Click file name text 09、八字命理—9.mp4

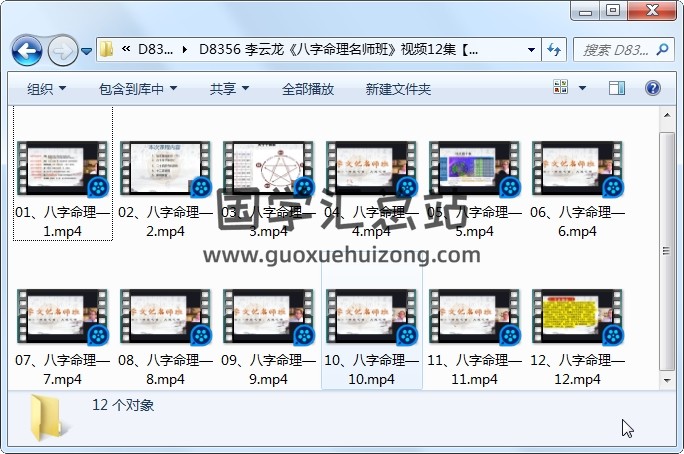(x=268, y=369)
